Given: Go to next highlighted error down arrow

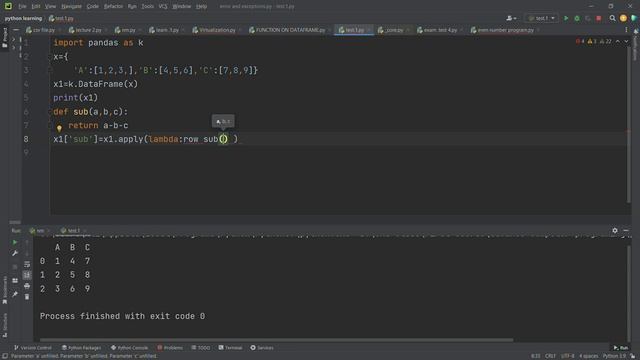Looking at the screenshot, I should [x=626, y=41].
